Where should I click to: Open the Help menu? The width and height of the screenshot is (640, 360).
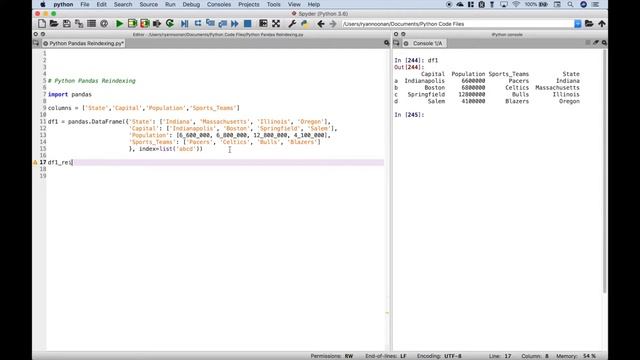pyautogui.click(x=313, y=4)
